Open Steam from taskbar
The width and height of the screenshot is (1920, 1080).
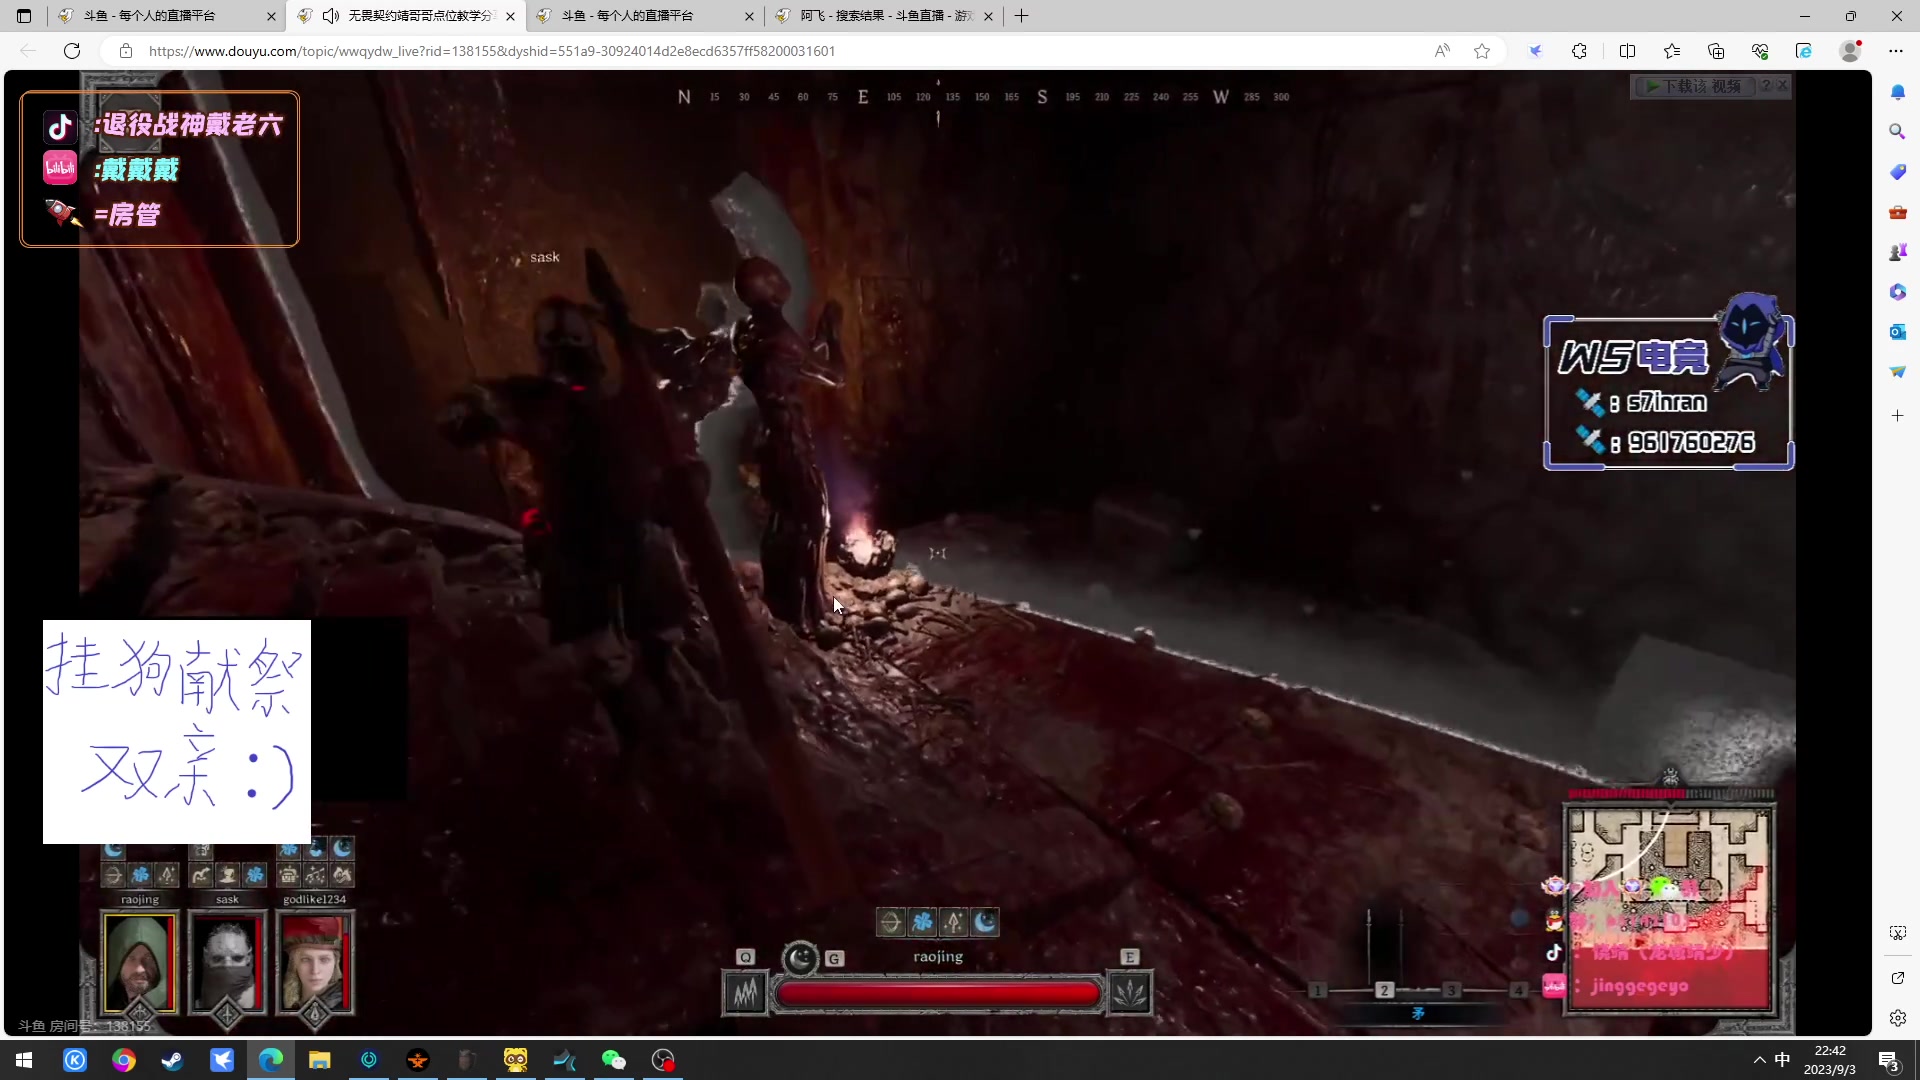click(x=173, y=1060)
